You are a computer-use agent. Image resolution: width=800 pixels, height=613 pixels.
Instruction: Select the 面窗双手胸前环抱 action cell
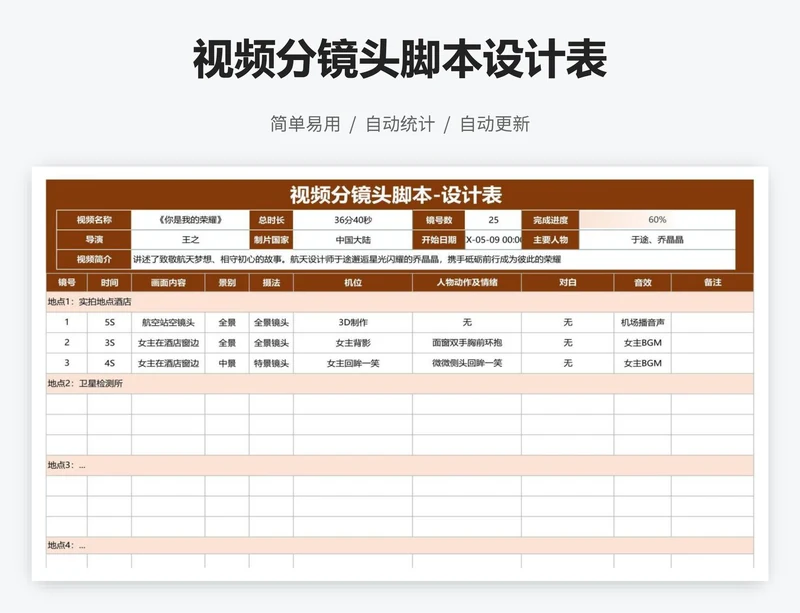tap(467, 342)
